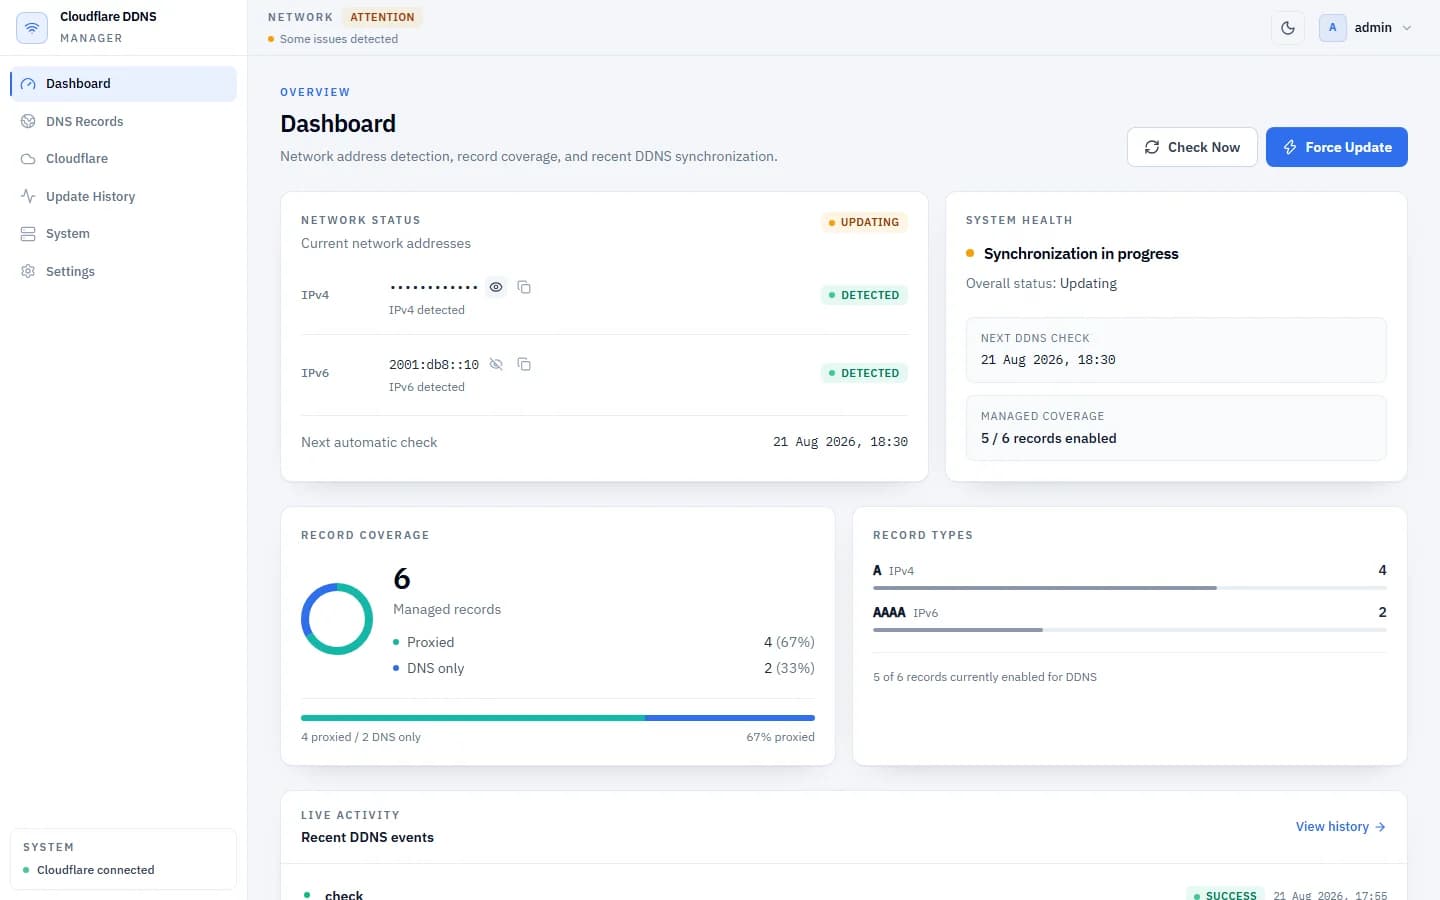The width and height of the screenshot is (1440, 900).
Task: Click the Cloudflare DDNS wifi logo icon
Action: coord(32,28)
